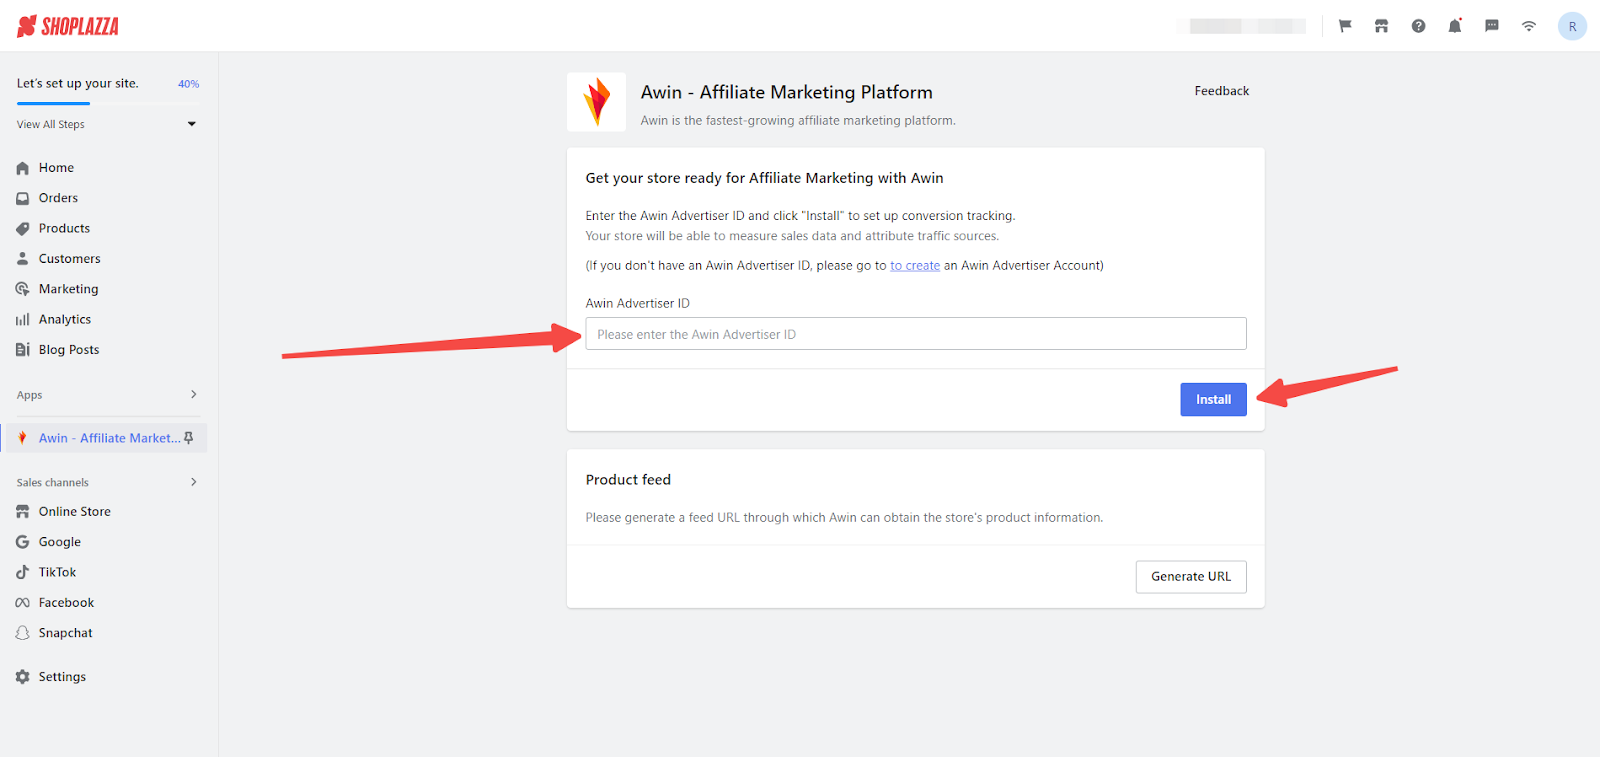Select Awin - Affiliate Market... in sidebar
The image size is (1600, 757).
pyautogui.click(x=104, y=438)
